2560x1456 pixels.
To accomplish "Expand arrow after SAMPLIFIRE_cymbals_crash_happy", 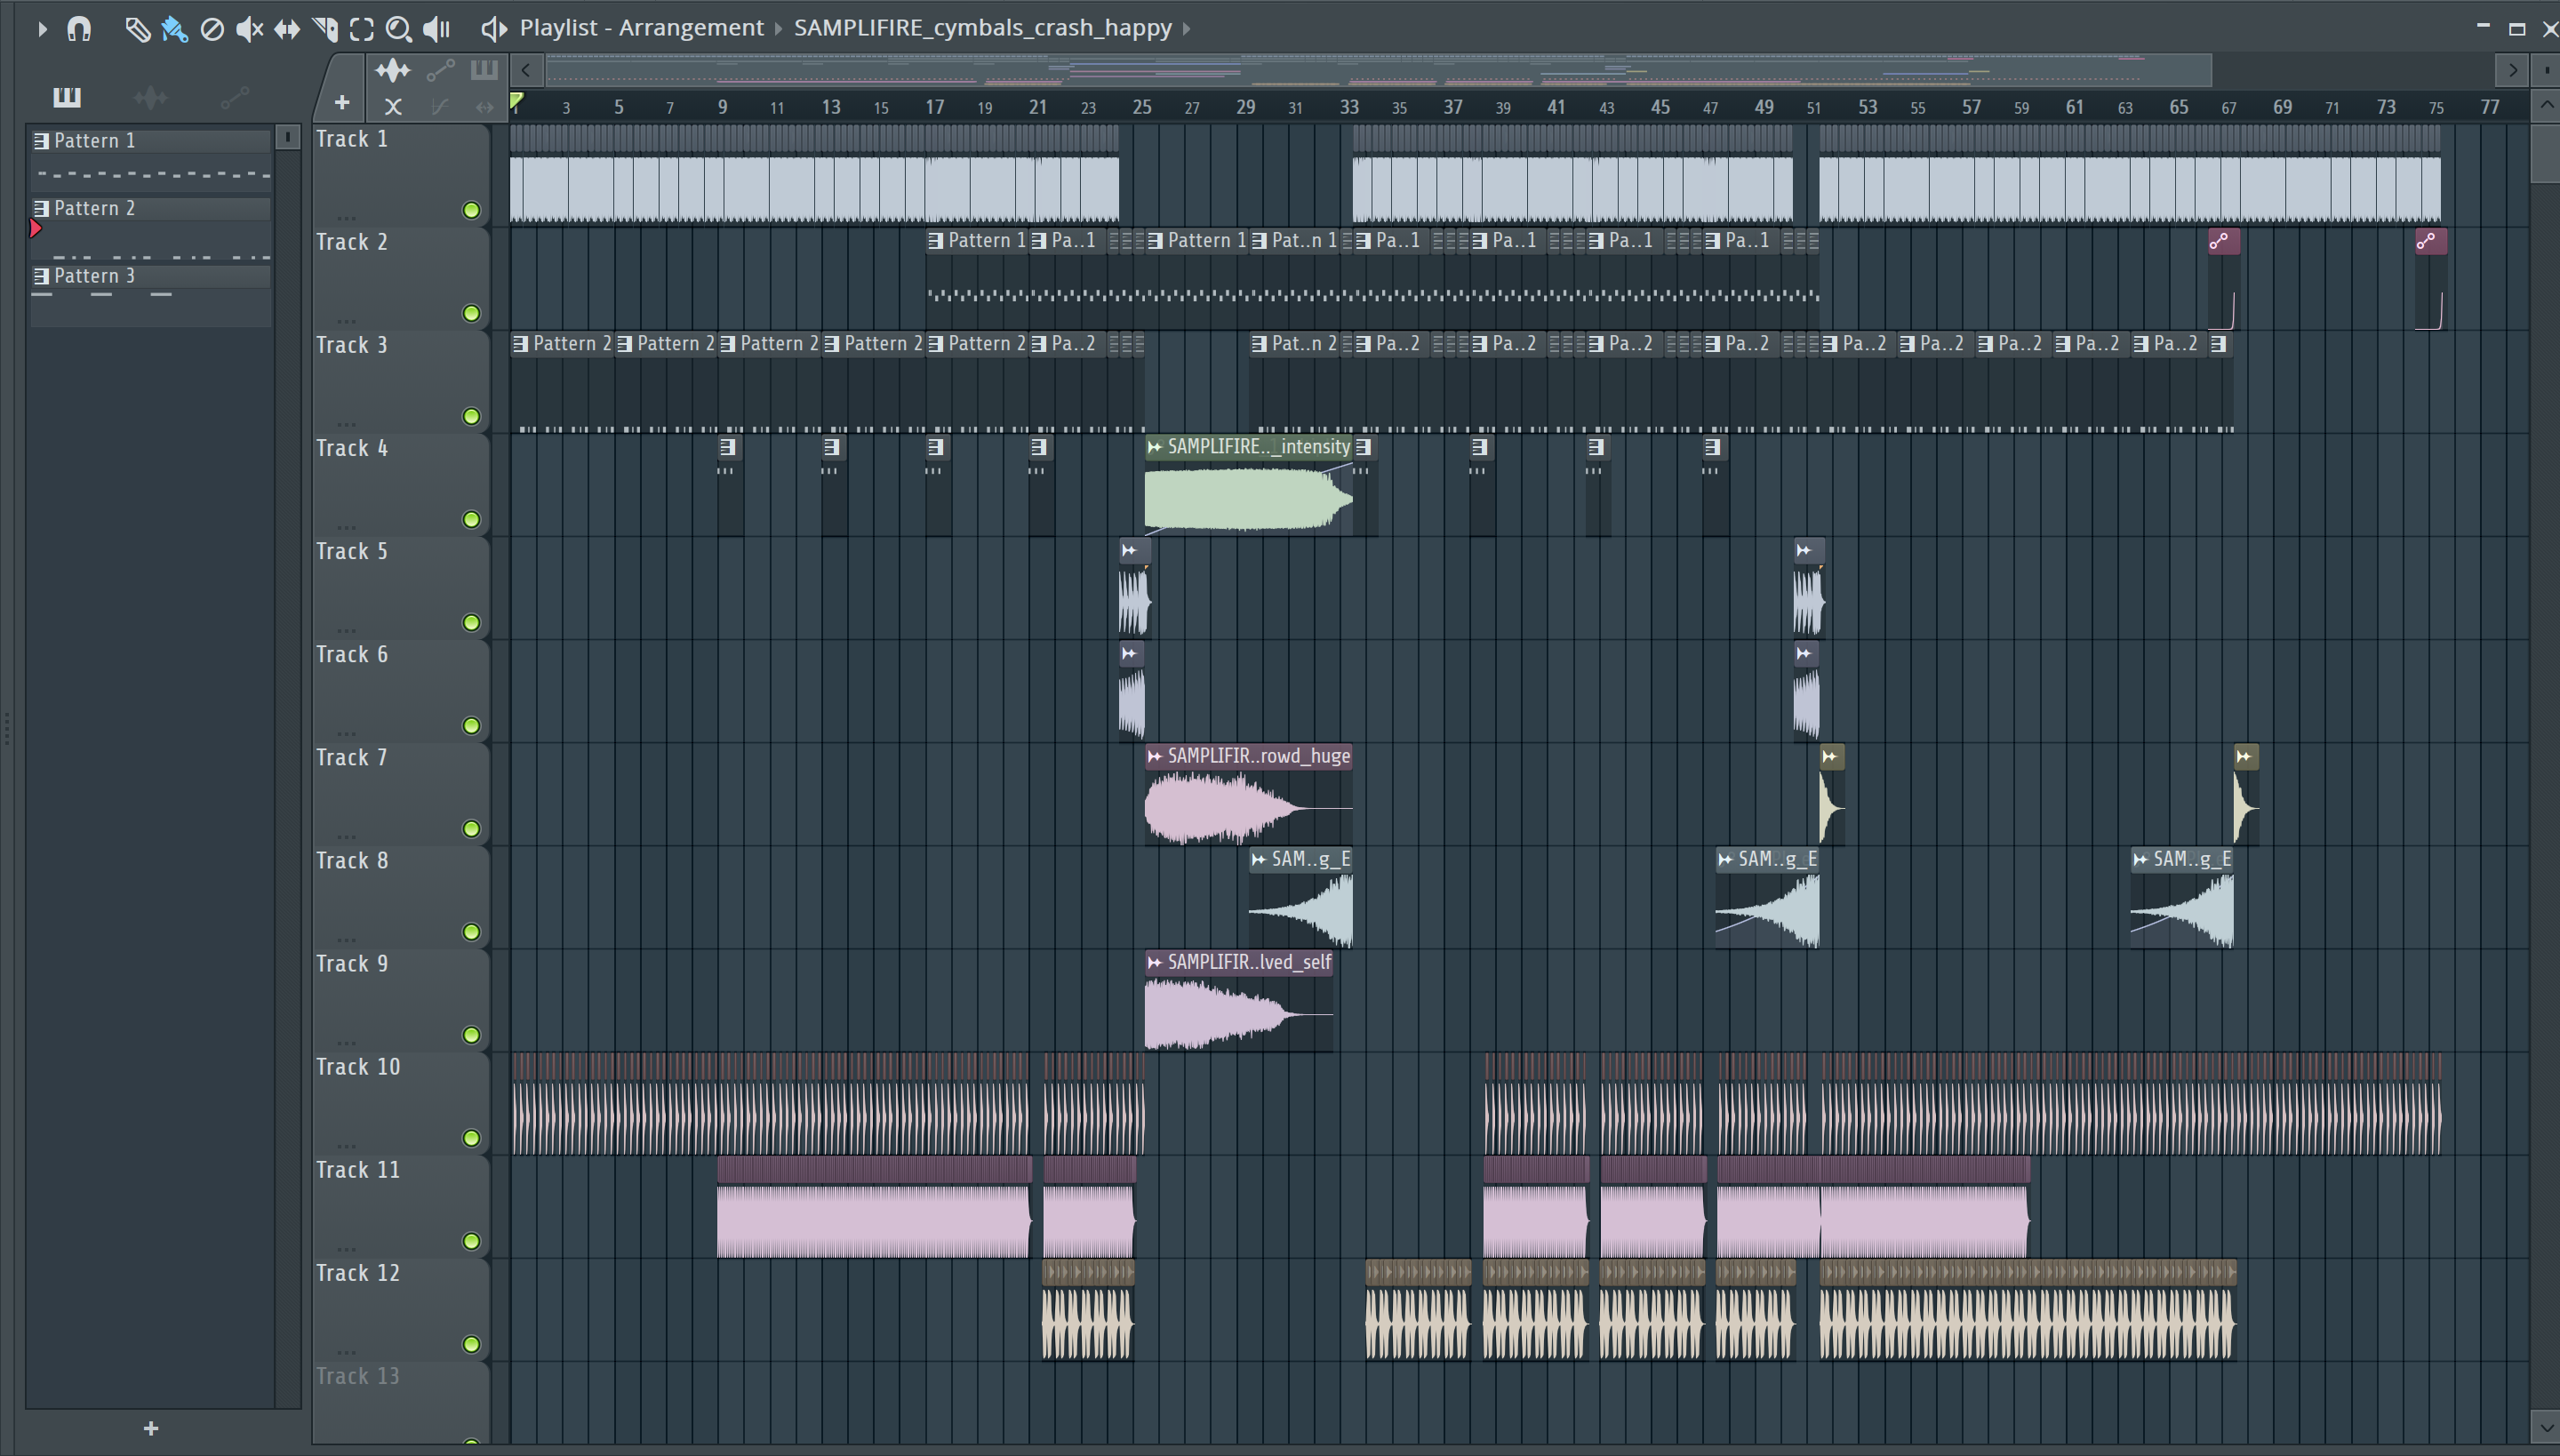I will click(1187, 28).
